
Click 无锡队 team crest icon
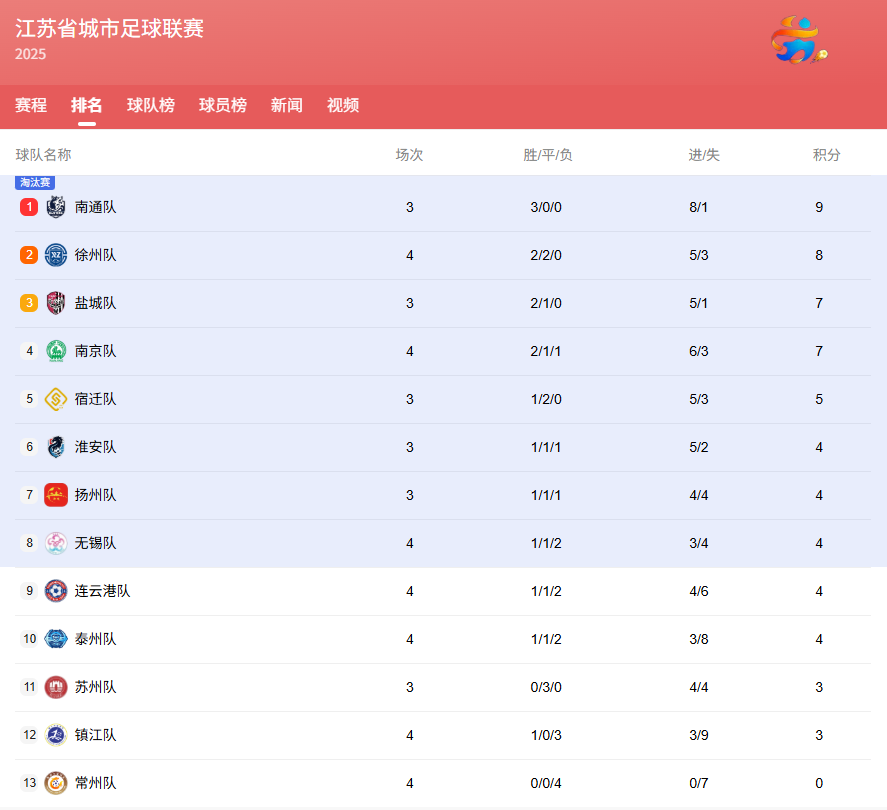click(x=56, y=543)
